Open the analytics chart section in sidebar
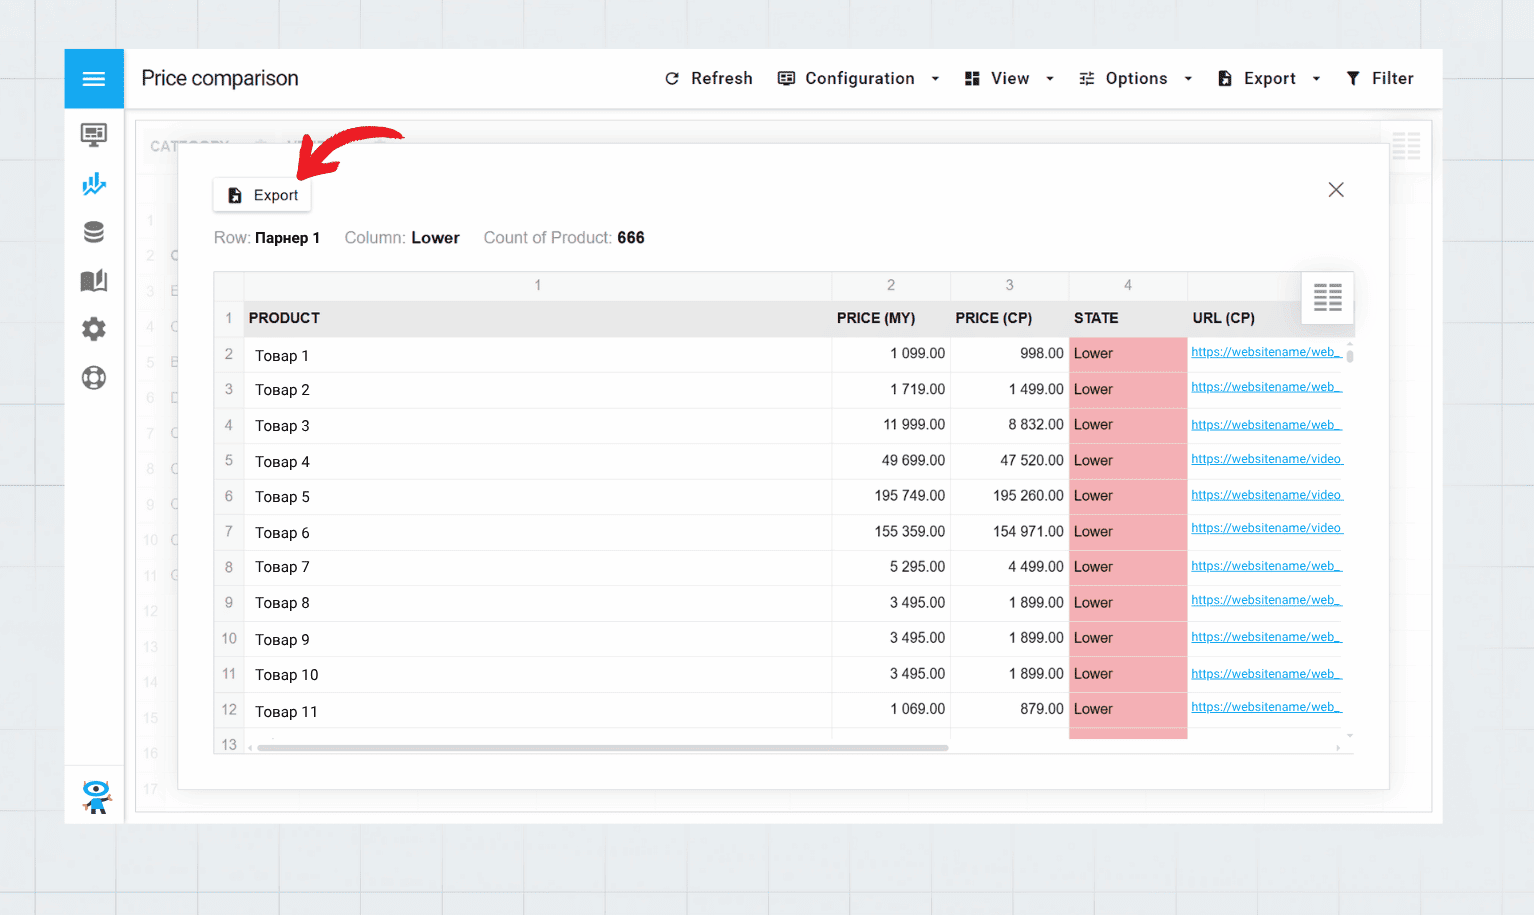The image size is (1534, 915). click(x=93, y=183)
